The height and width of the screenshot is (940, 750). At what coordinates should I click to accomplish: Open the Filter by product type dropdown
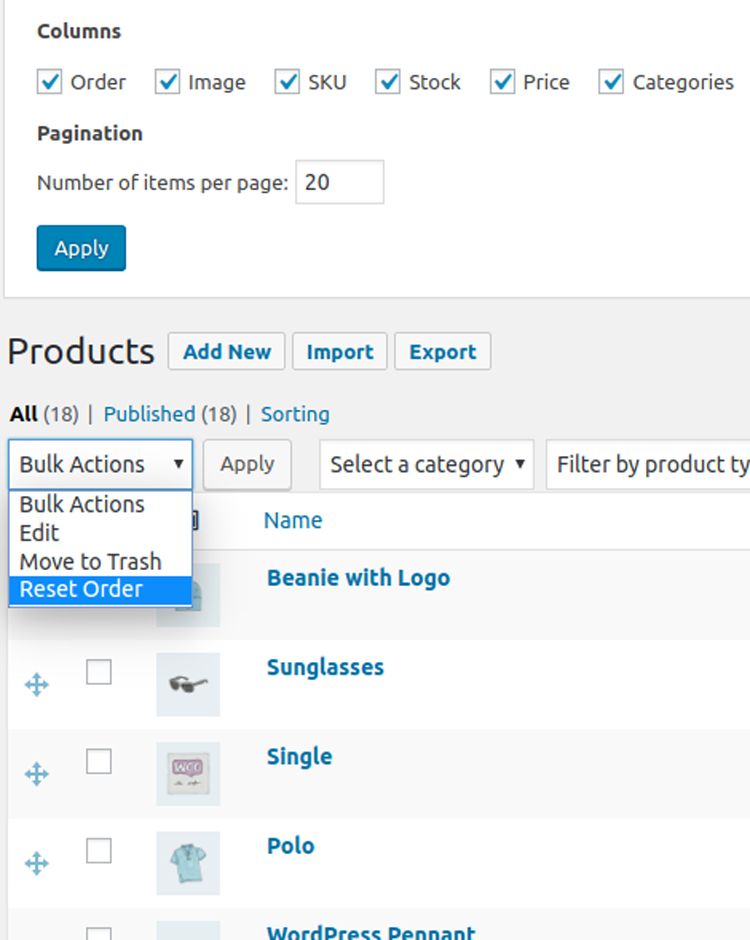click(648, 465)
